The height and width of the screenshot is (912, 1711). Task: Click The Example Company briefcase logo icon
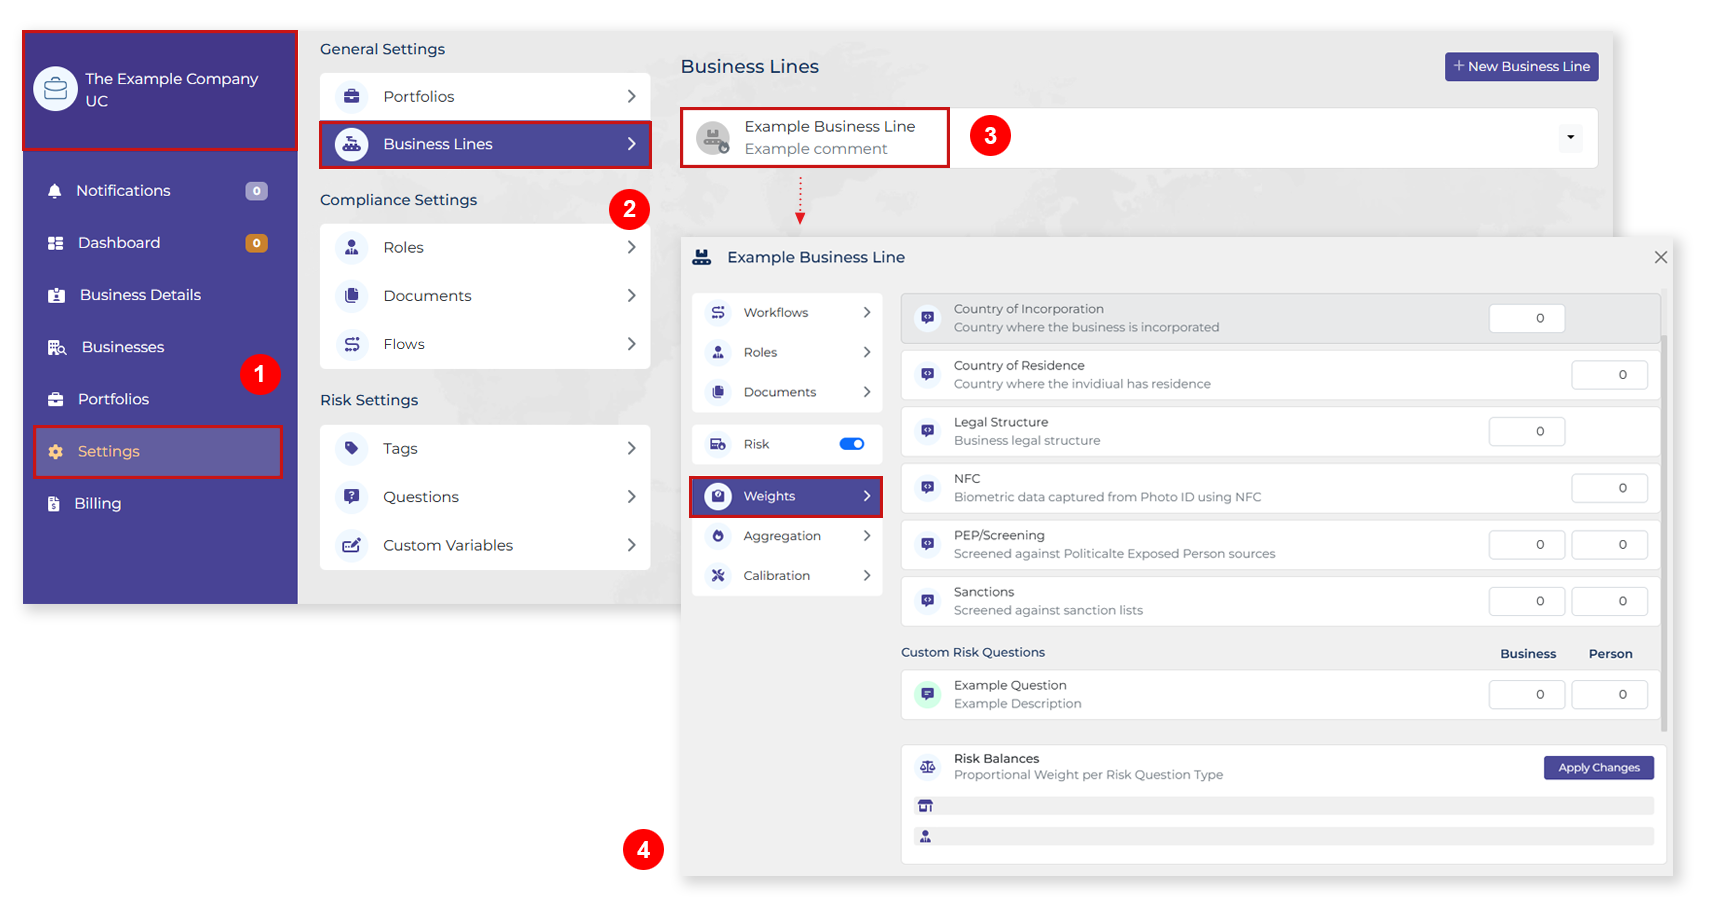point(55,89)
